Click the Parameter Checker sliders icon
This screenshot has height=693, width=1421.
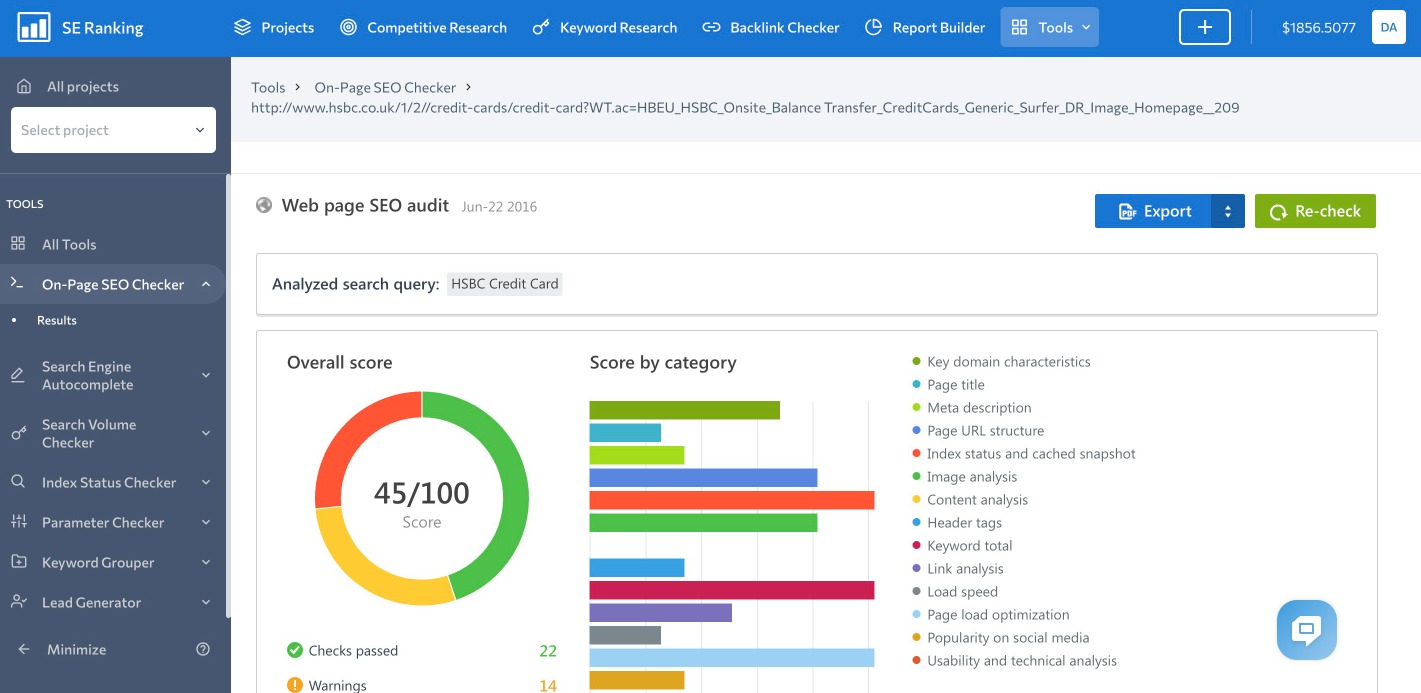click(x=18, y=522)
